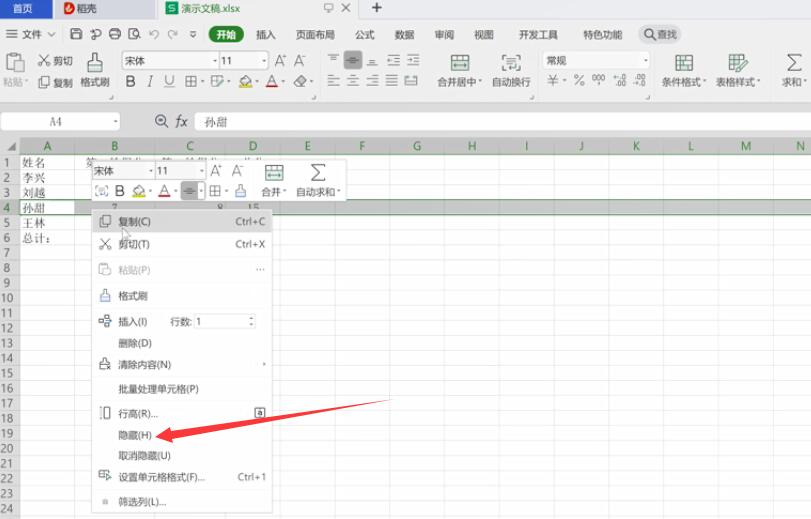
Task: Click the eraser clear-format icon
Action: 300,81
